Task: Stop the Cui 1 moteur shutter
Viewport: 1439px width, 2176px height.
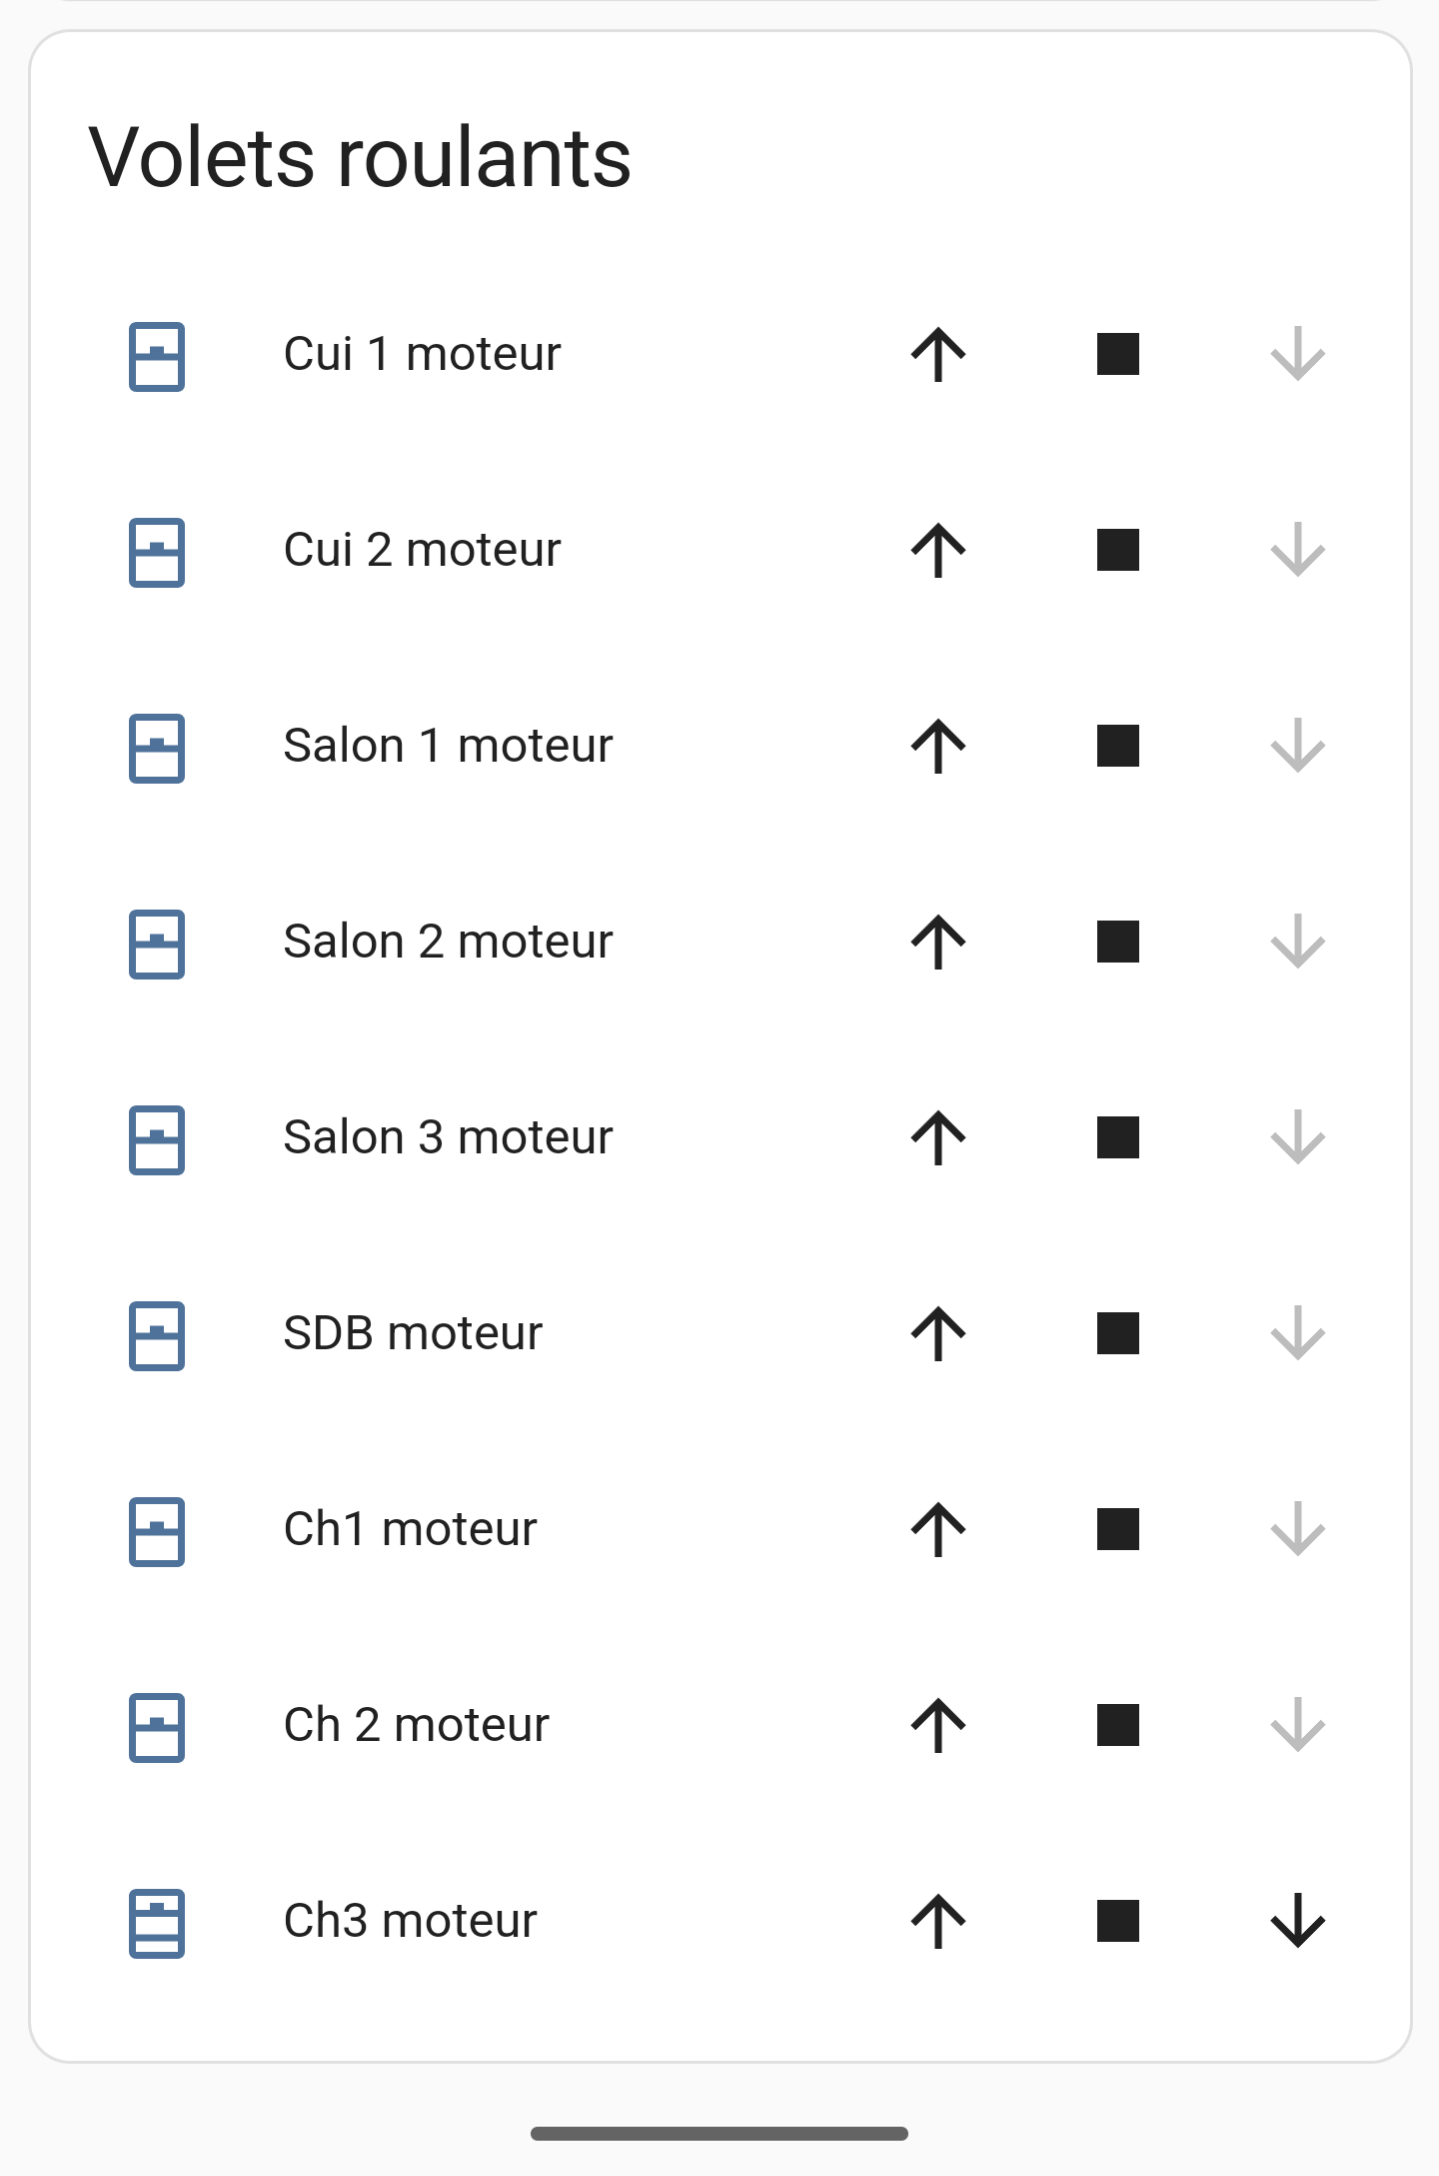Action: [x=1118, y=354]
